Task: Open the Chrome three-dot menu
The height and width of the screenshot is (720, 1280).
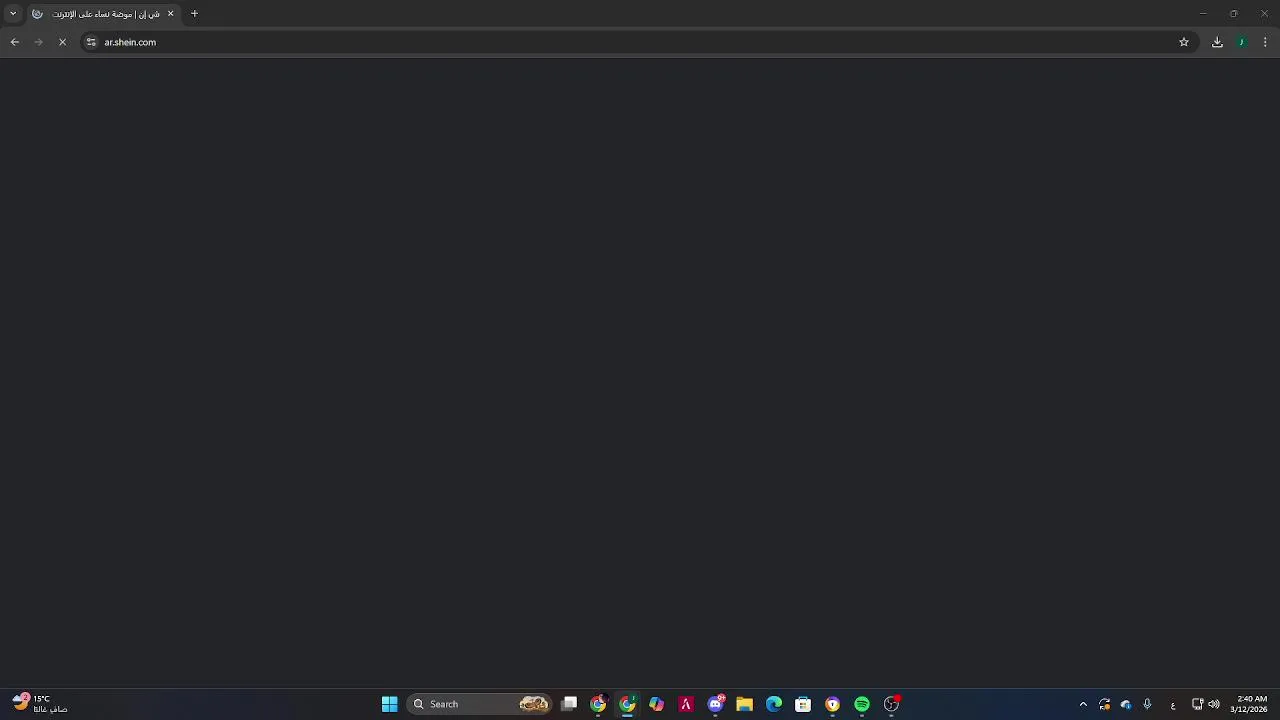Action: click(x=1265, y=42)
